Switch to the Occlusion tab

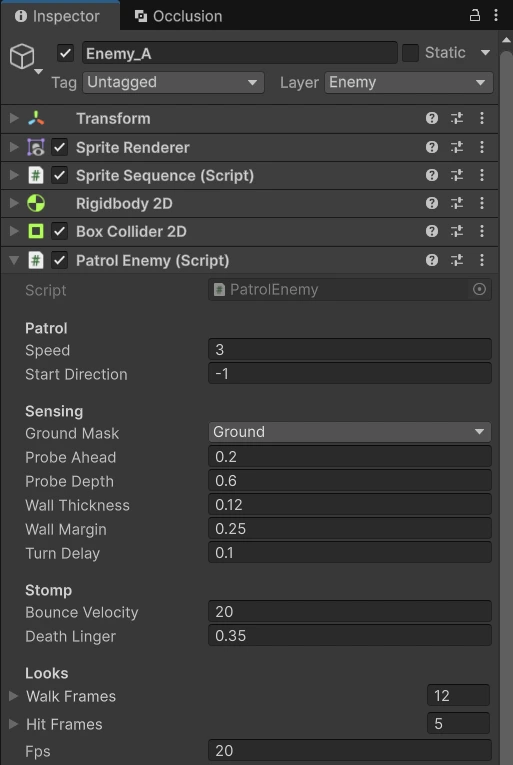179,16
